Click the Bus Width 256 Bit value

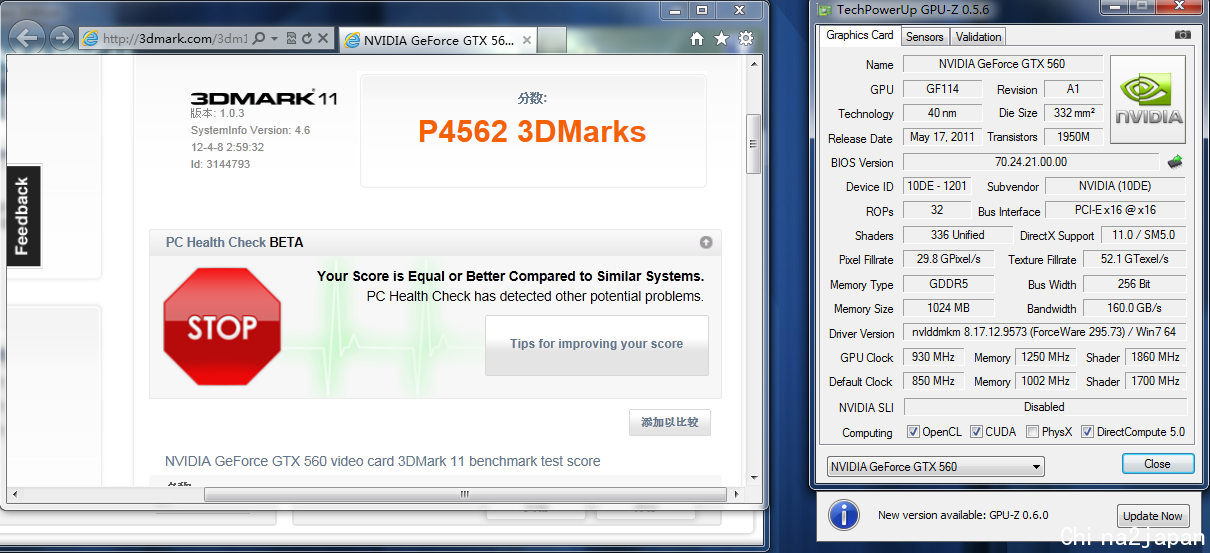tap(1134, 284)
